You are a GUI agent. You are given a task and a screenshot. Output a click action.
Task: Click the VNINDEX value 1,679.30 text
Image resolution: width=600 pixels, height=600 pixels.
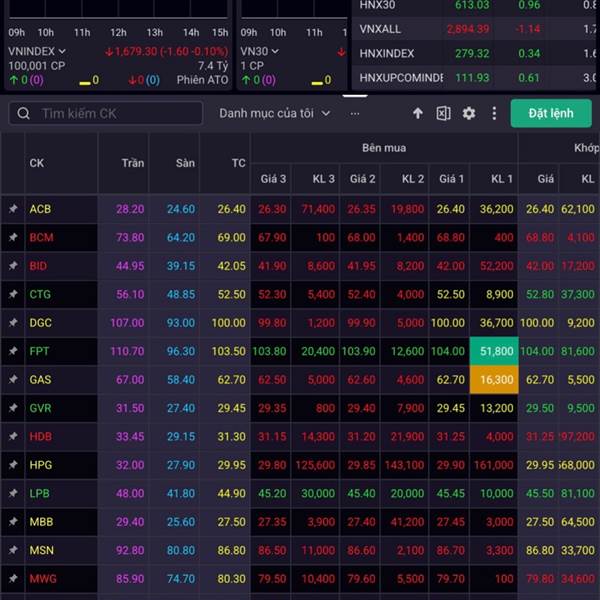pos(135,51)
